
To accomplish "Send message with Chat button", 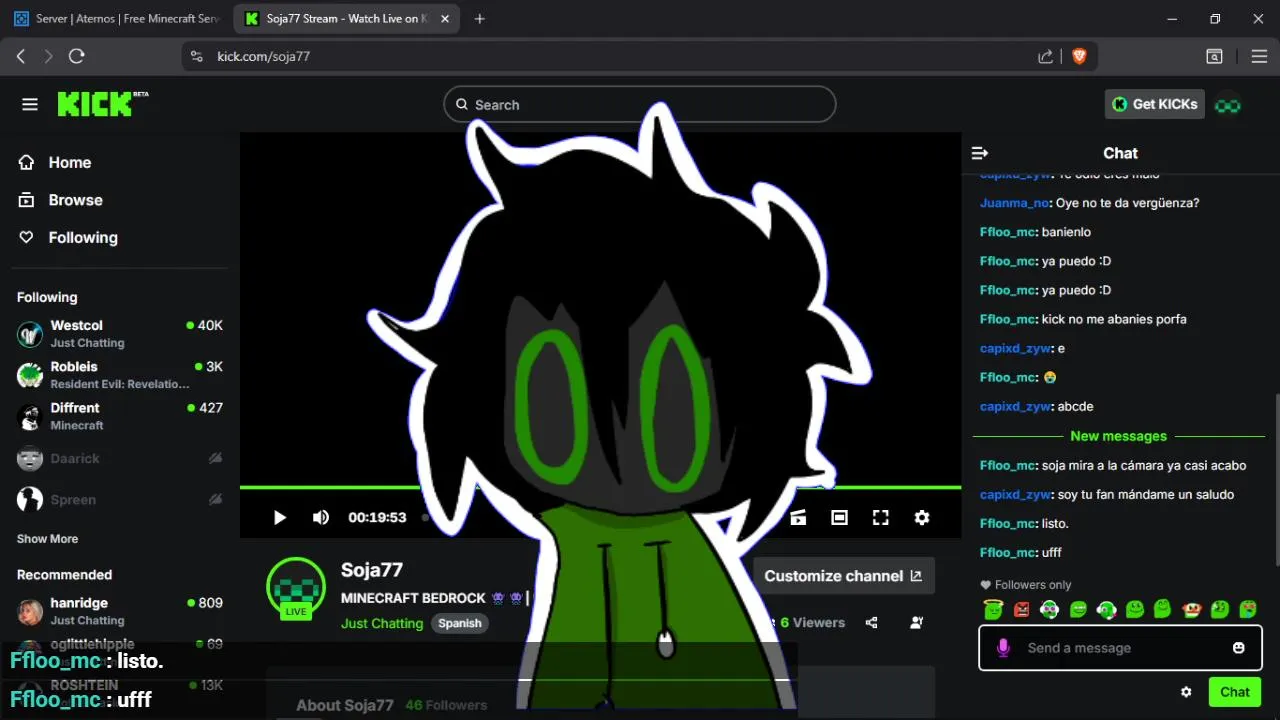I will tap(1234, 692).
